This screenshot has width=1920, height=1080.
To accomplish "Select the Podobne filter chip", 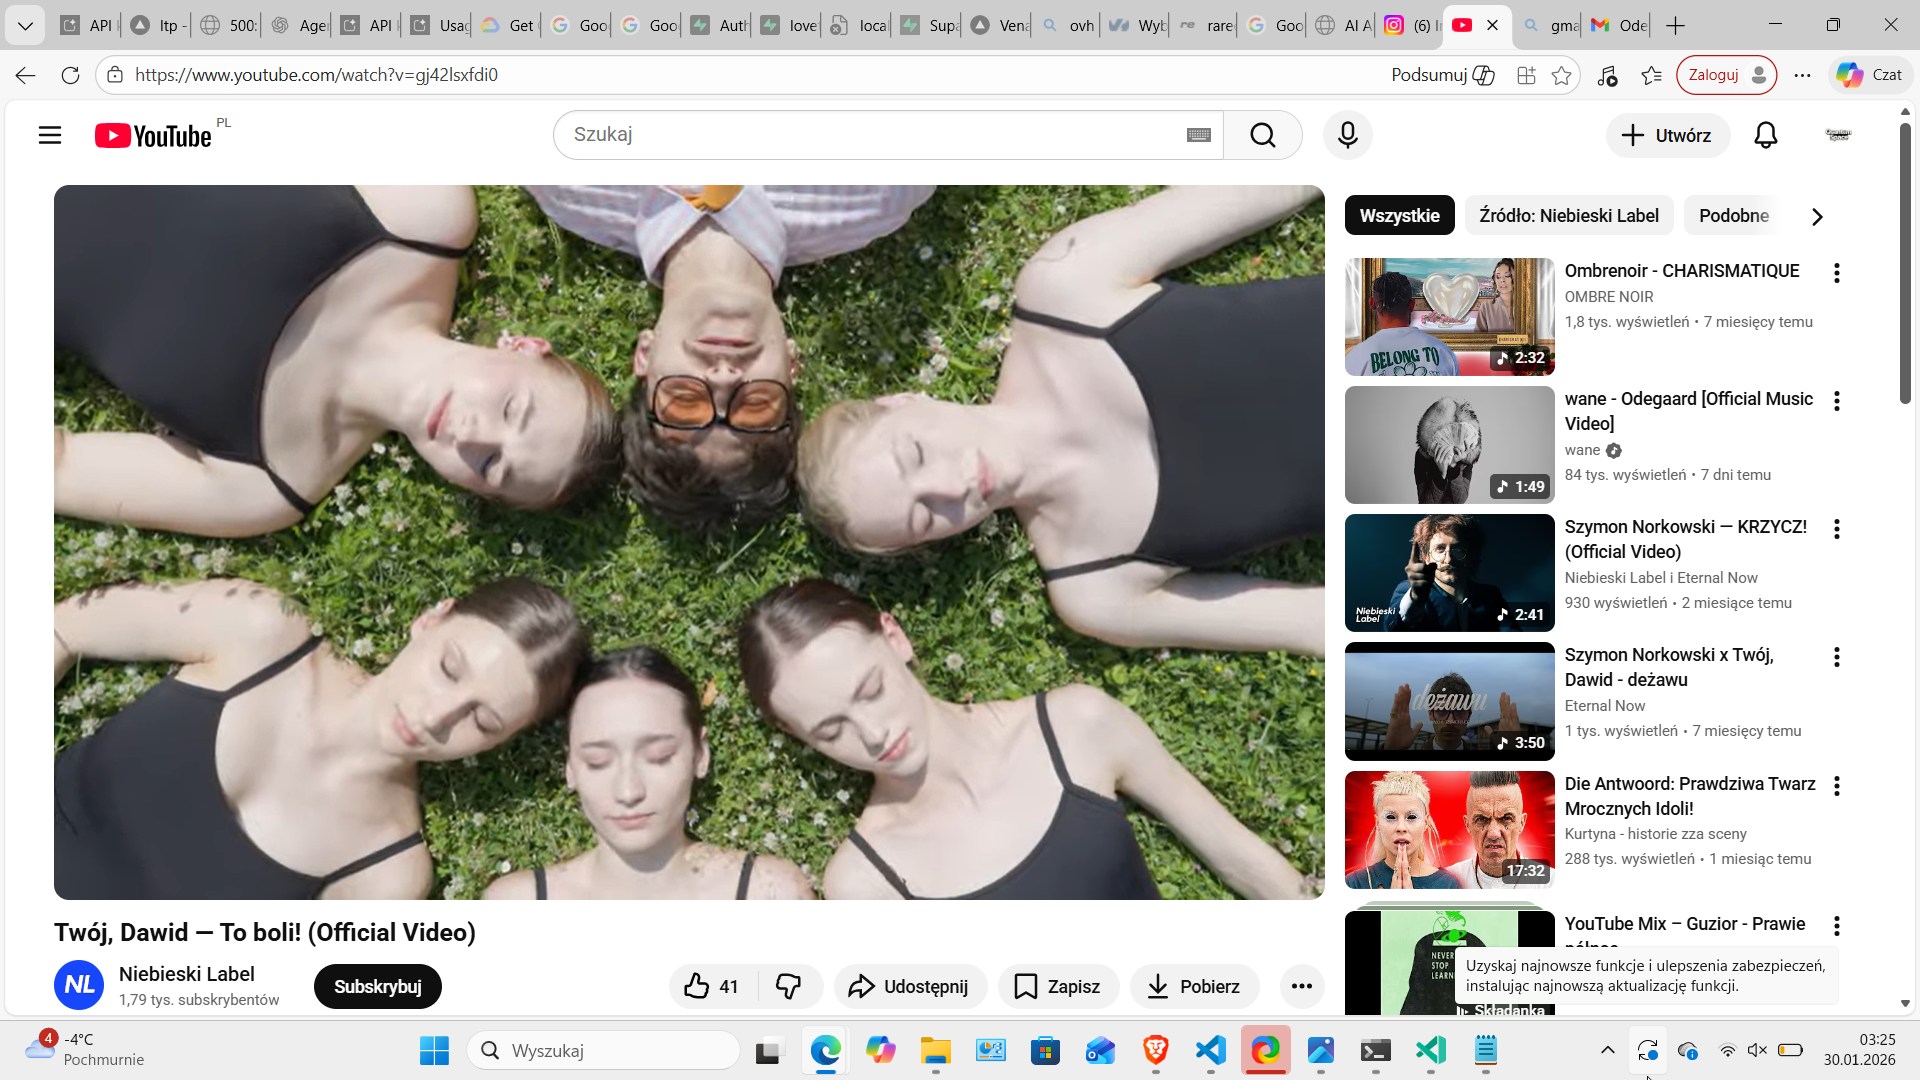I will [x=1733, y=216].
